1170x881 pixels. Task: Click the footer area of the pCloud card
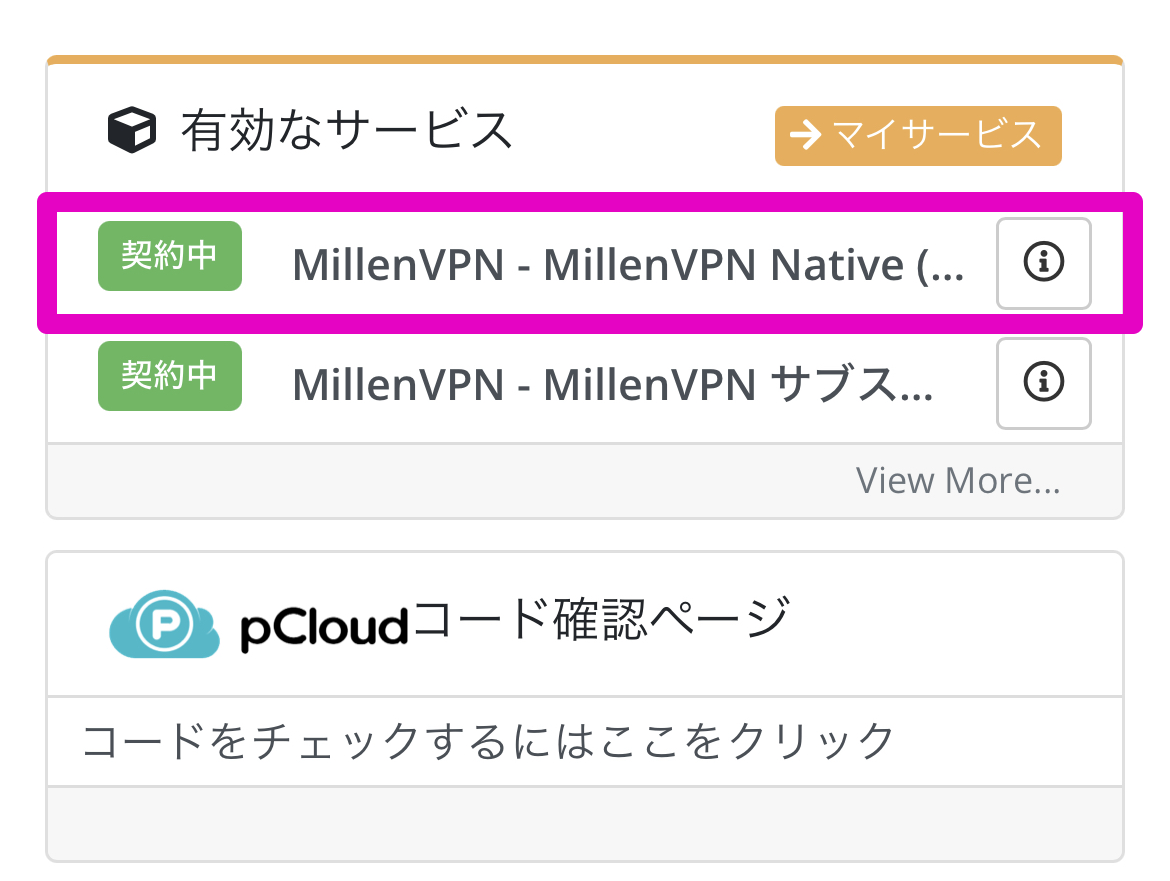(585, 822)
